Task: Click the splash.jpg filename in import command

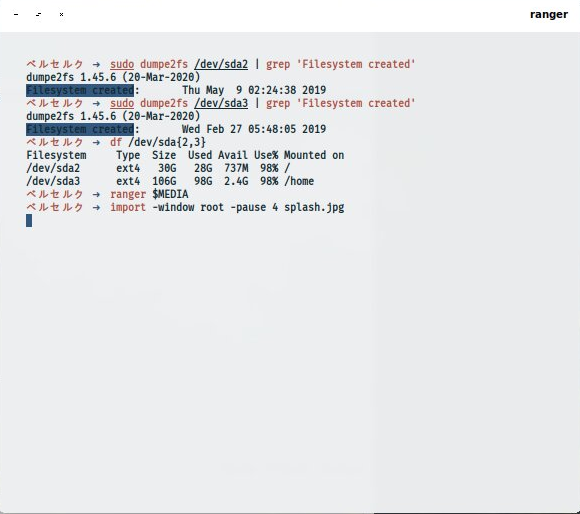Action: point(314,207)
